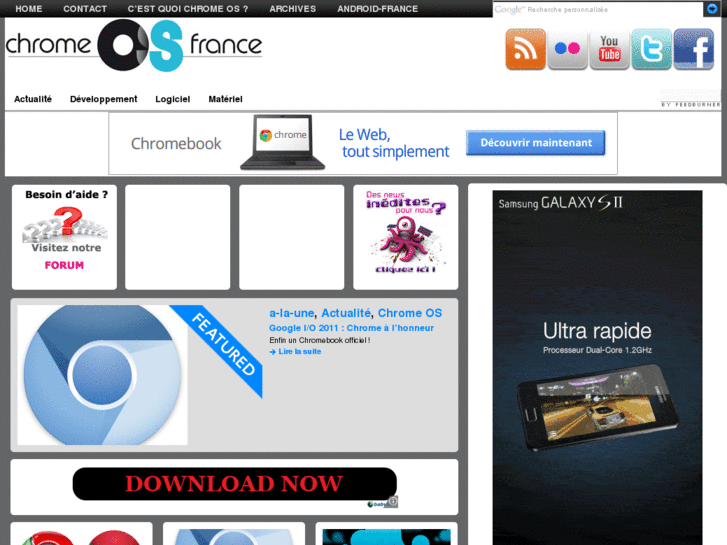The height and width of the screenshot is (545, 727).
Task: Open the YouTube icon
Action: click(x=609, y=49)
